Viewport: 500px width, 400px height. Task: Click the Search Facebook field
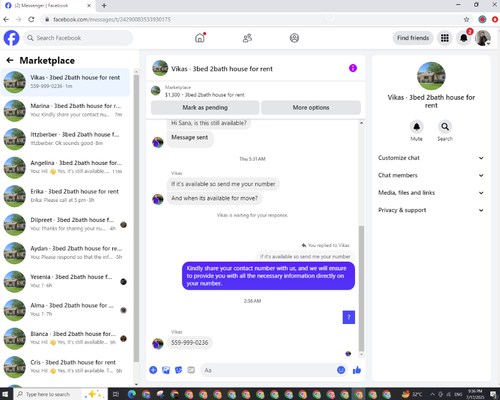click(x=78, y=38)
